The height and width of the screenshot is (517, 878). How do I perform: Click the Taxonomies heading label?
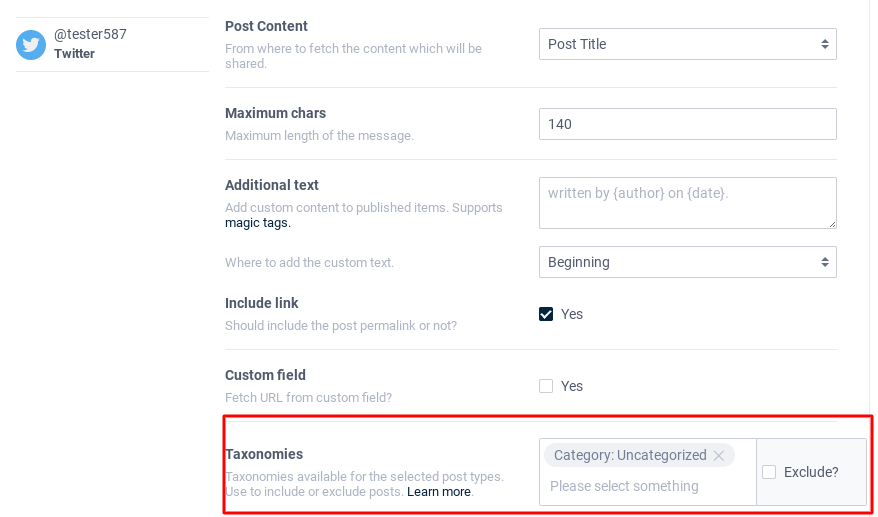tap(264, 454)
